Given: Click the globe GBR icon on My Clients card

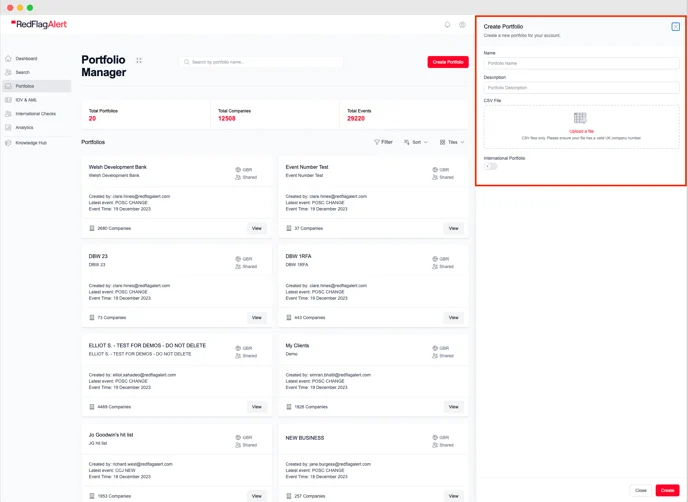Looking at the screenshot, I should click(435, 348).
